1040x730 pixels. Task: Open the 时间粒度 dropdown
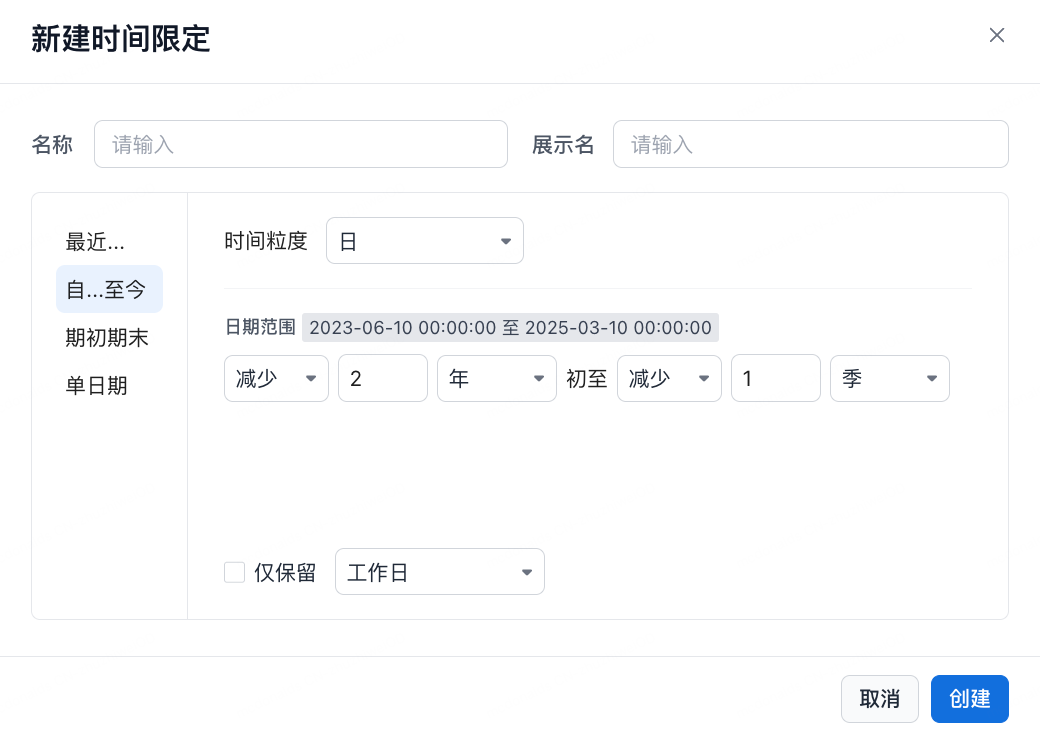(x=424, y=241)
